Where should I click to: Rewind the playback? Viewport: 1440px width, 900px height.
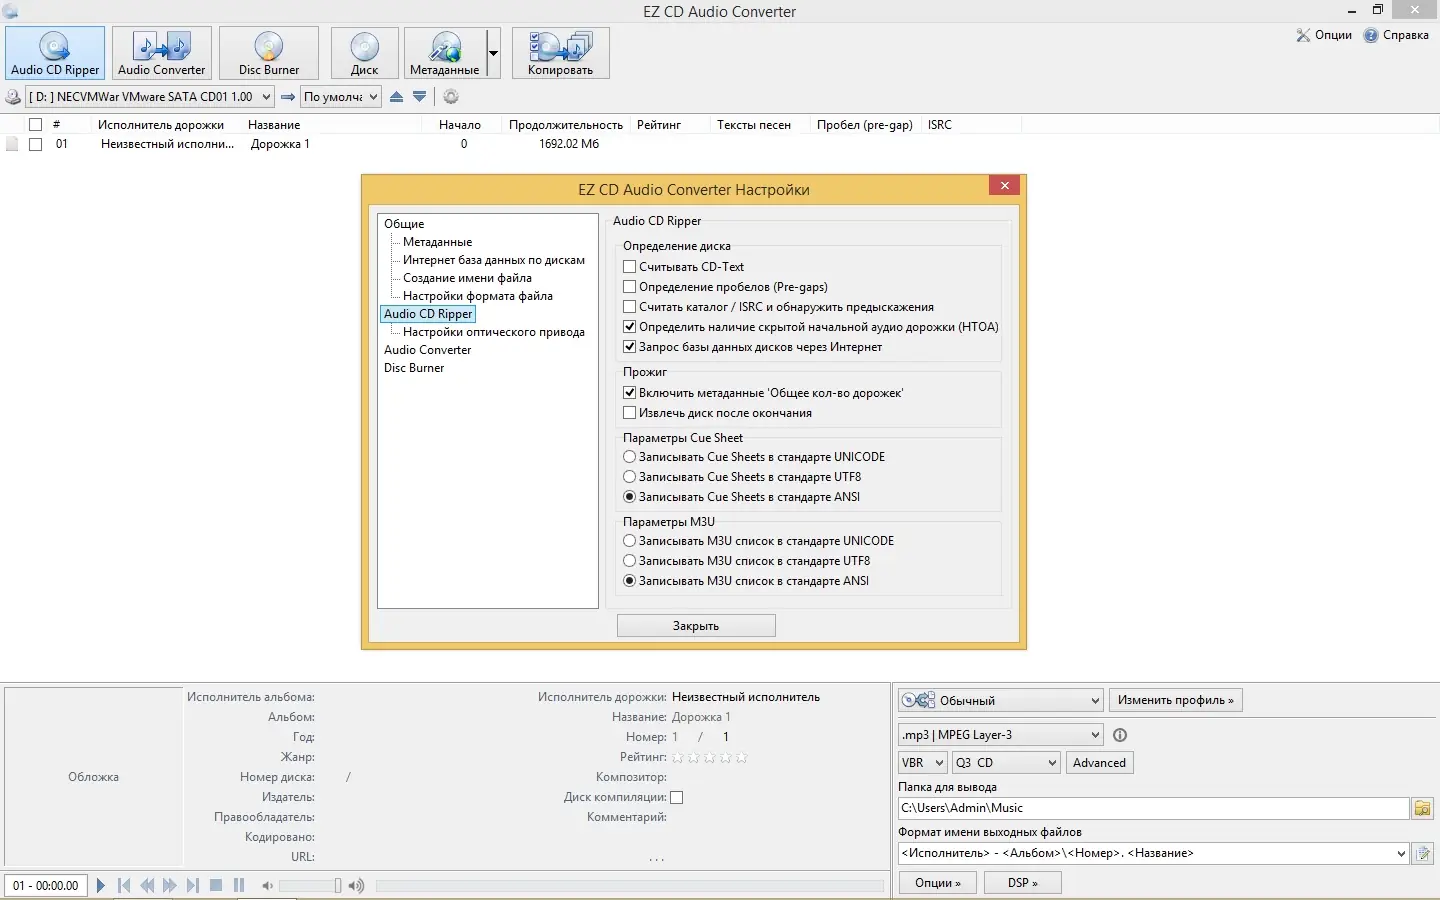[x=147, y=885]
